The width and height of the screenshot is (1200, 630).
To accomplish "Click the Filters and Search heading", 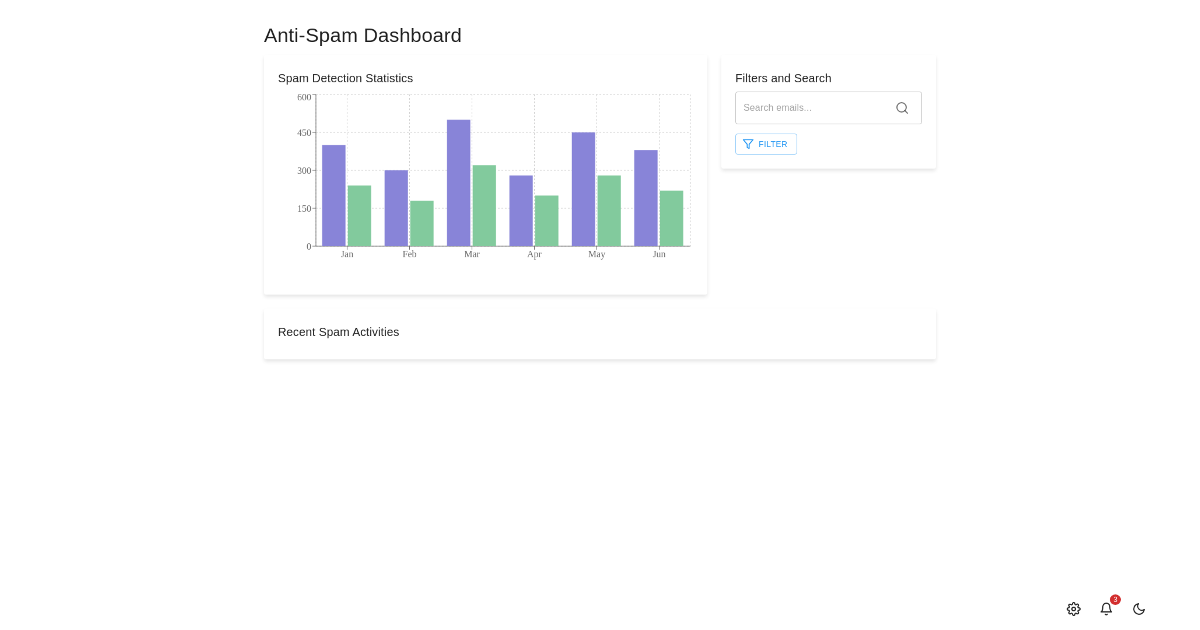I will [783, 78].
